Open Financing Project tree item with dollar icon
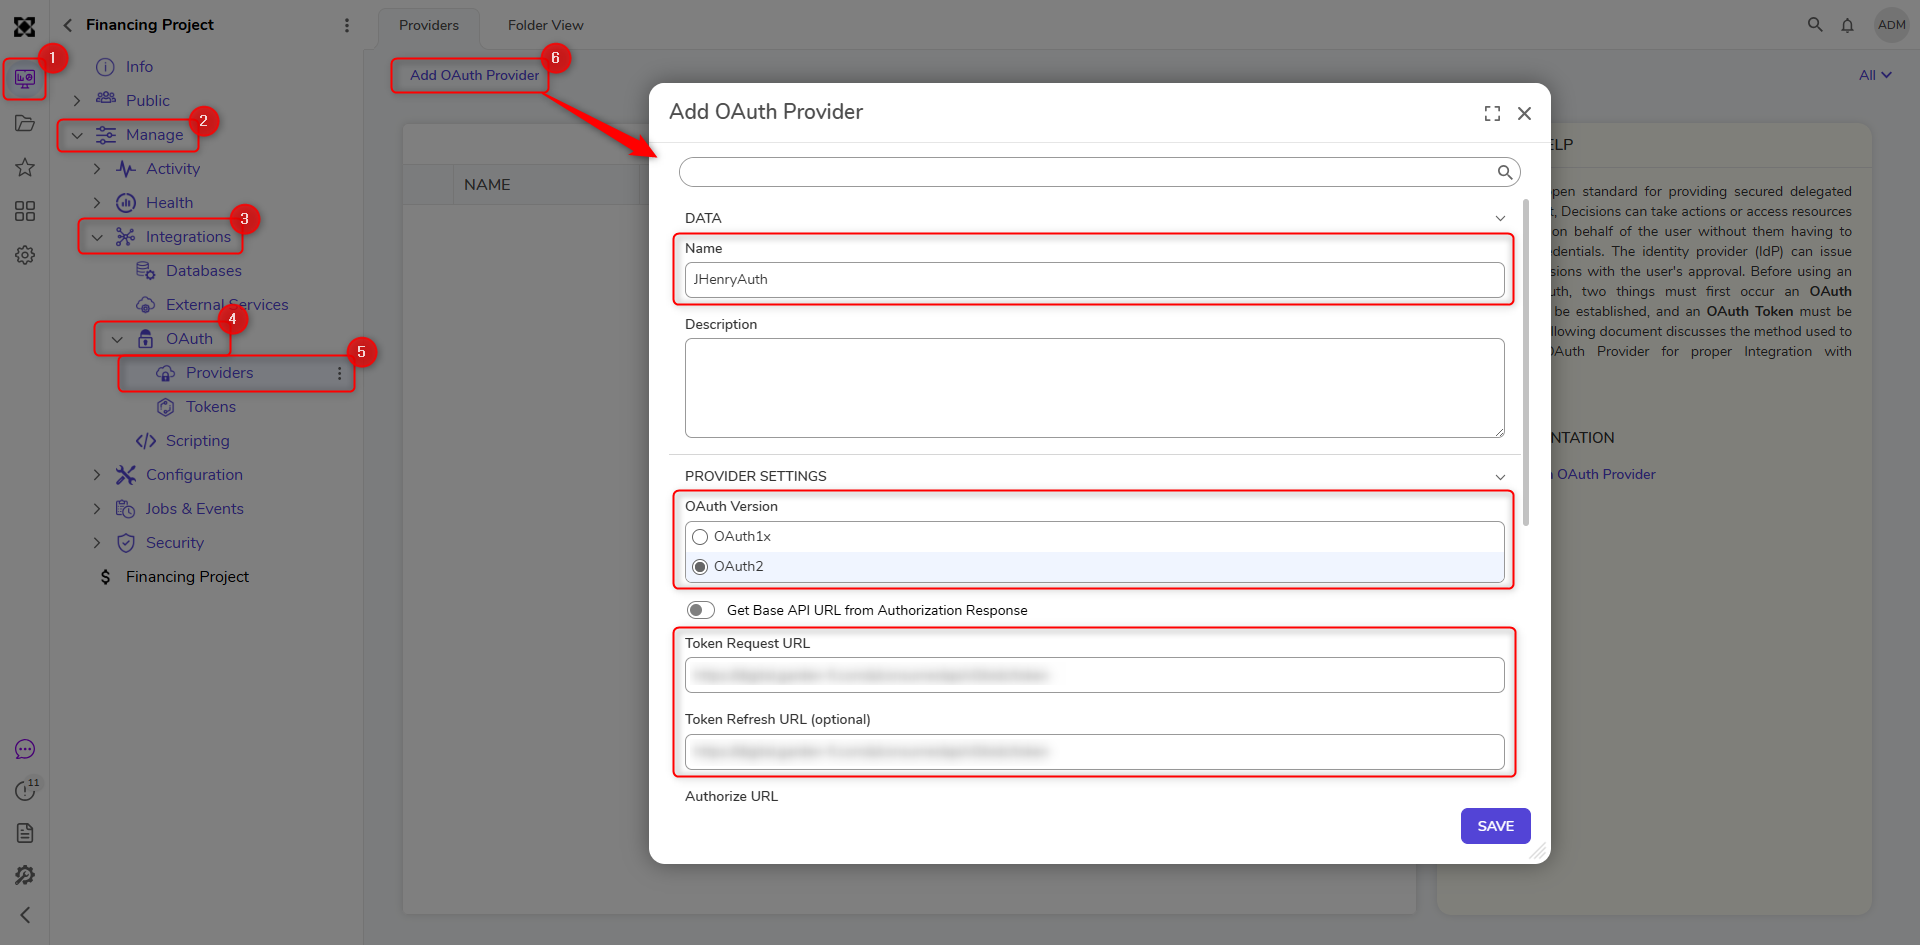Viewport: 1920px width, 945px height. (x=187, y=577)
